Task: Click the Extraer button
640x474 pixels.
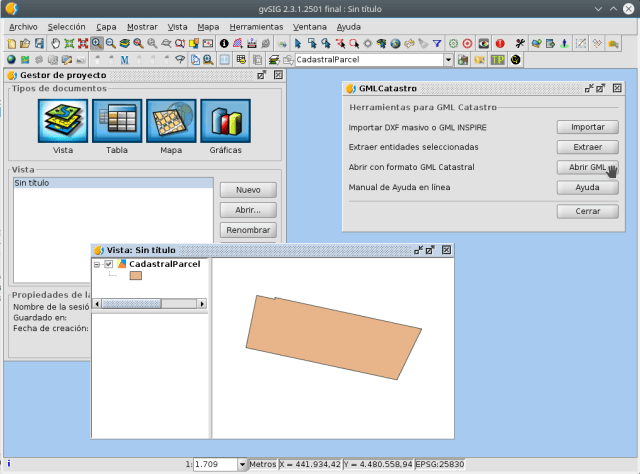Action: point(587,147)
